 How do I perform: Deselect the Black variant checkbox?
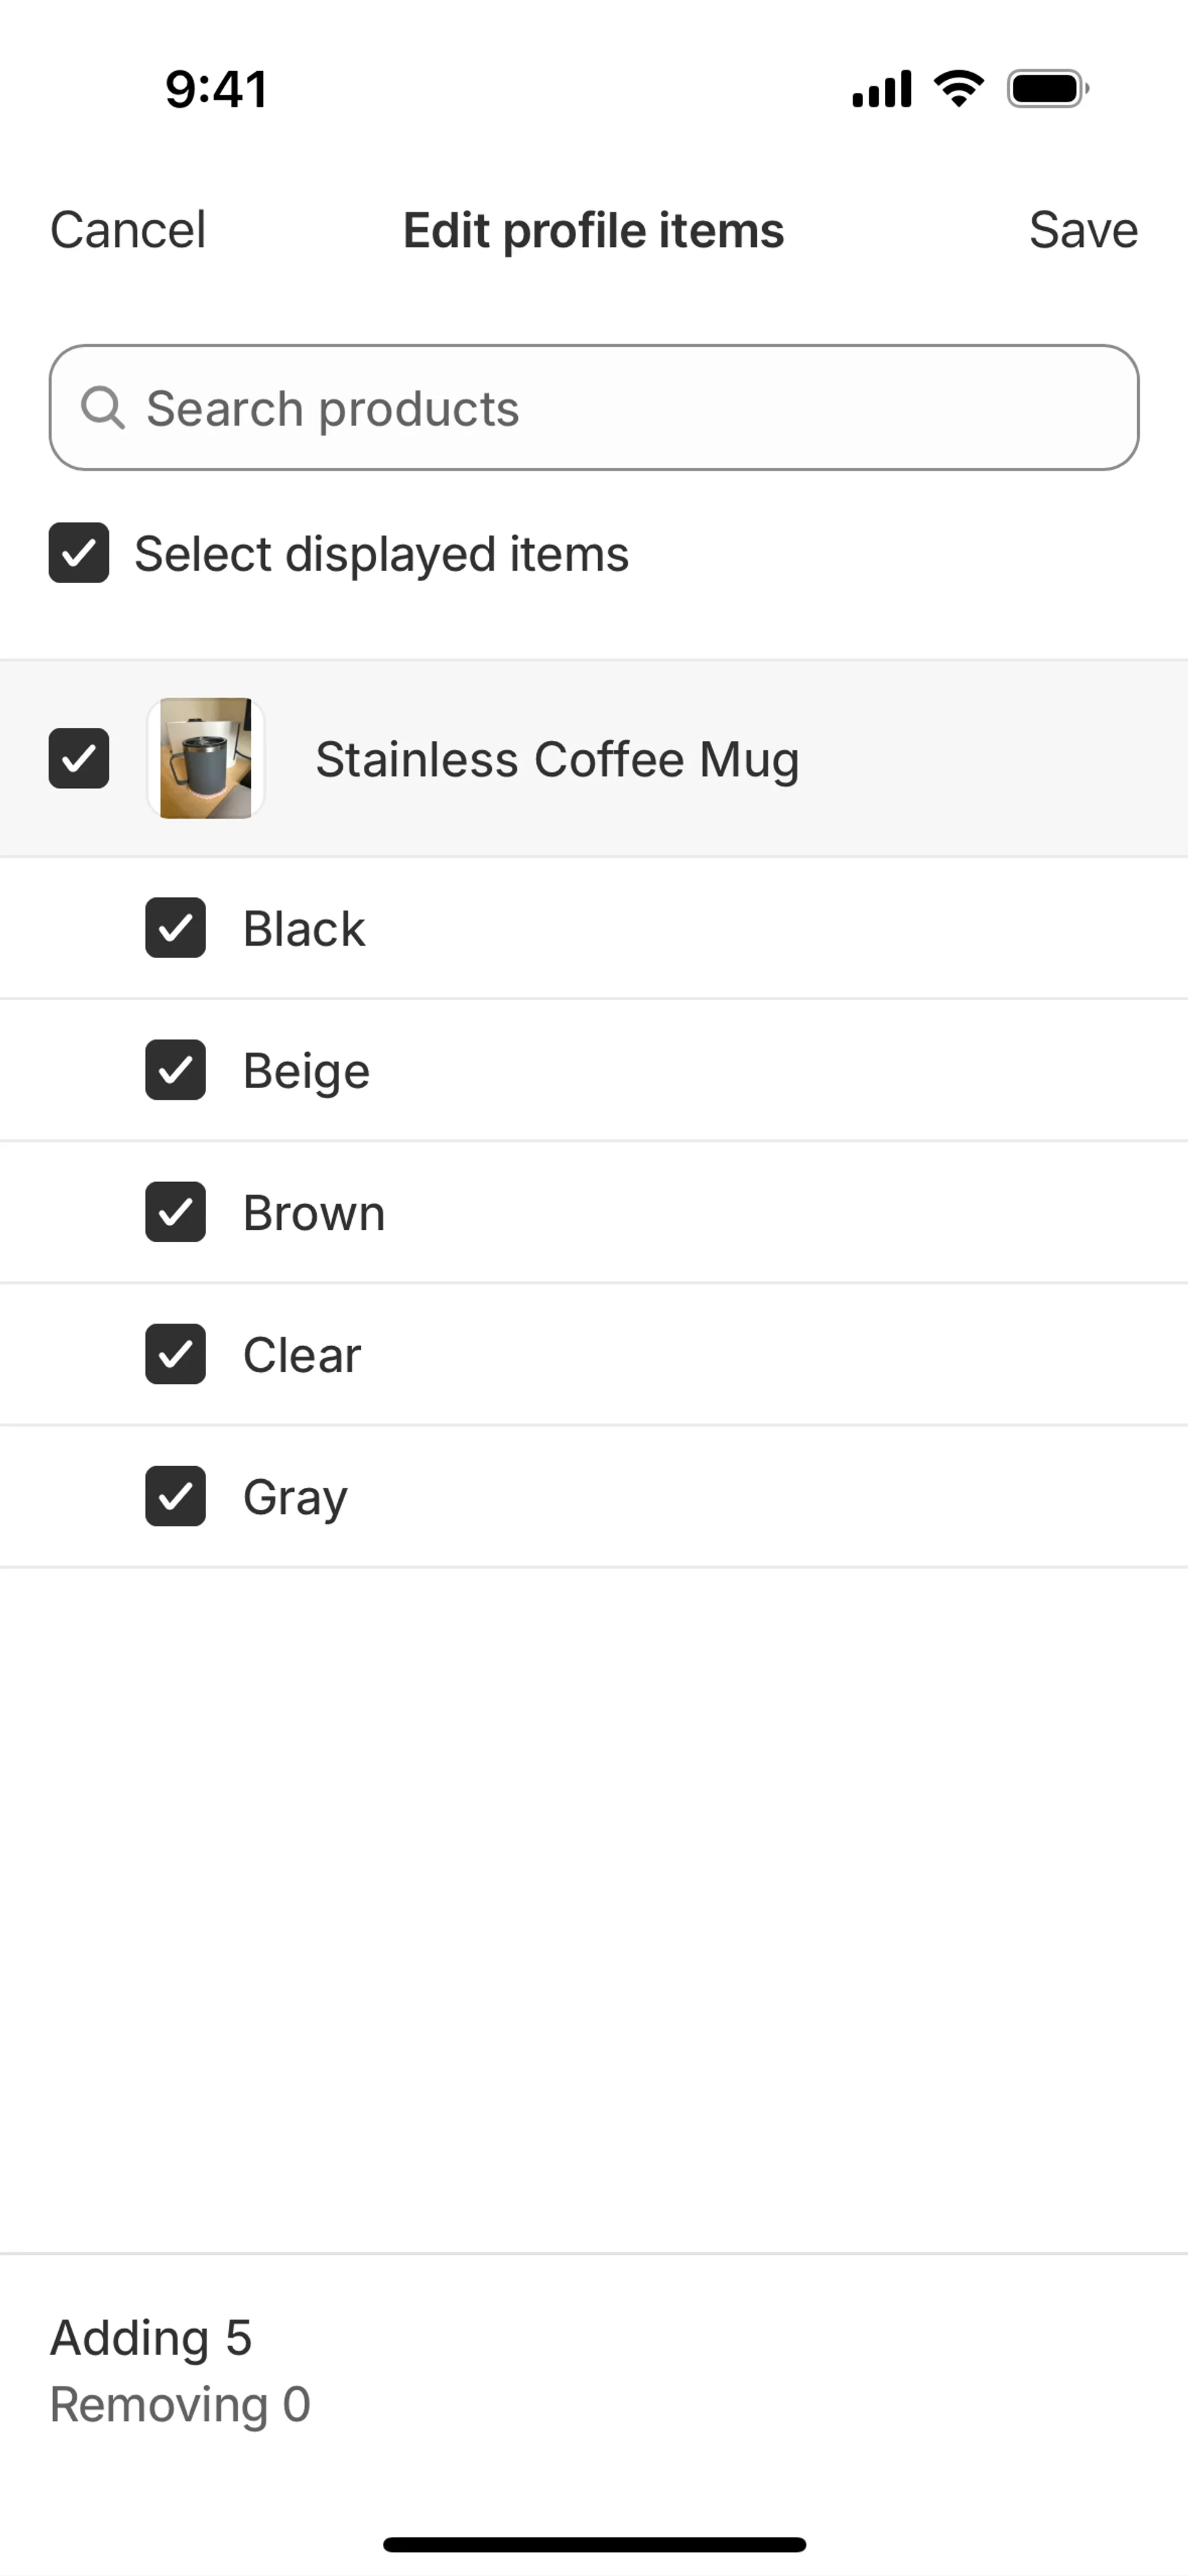176,928
